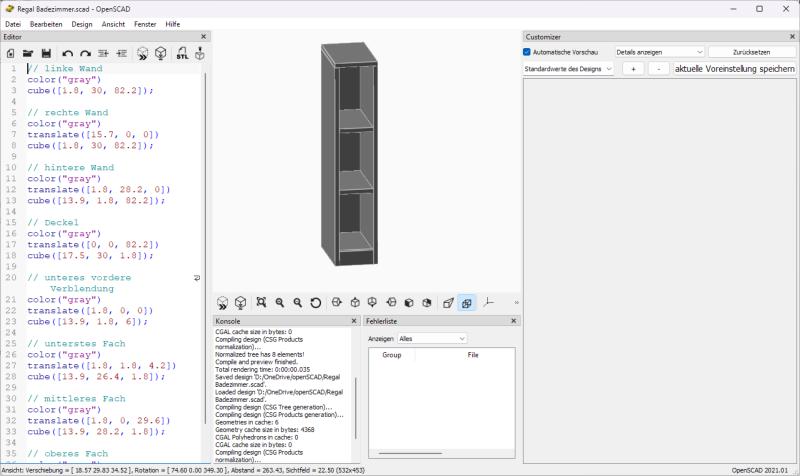Click aktuelle Voreinstellung speichern
This screenshot has width=800, height=476.
pyautogui.click(x=735, y=69)
